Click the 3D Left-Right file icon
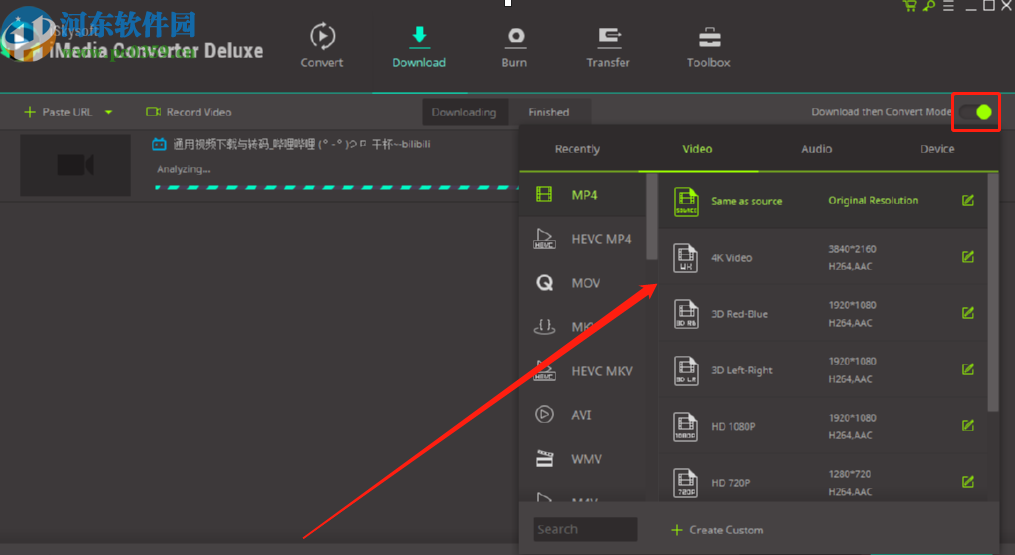 tap(686, 370)
